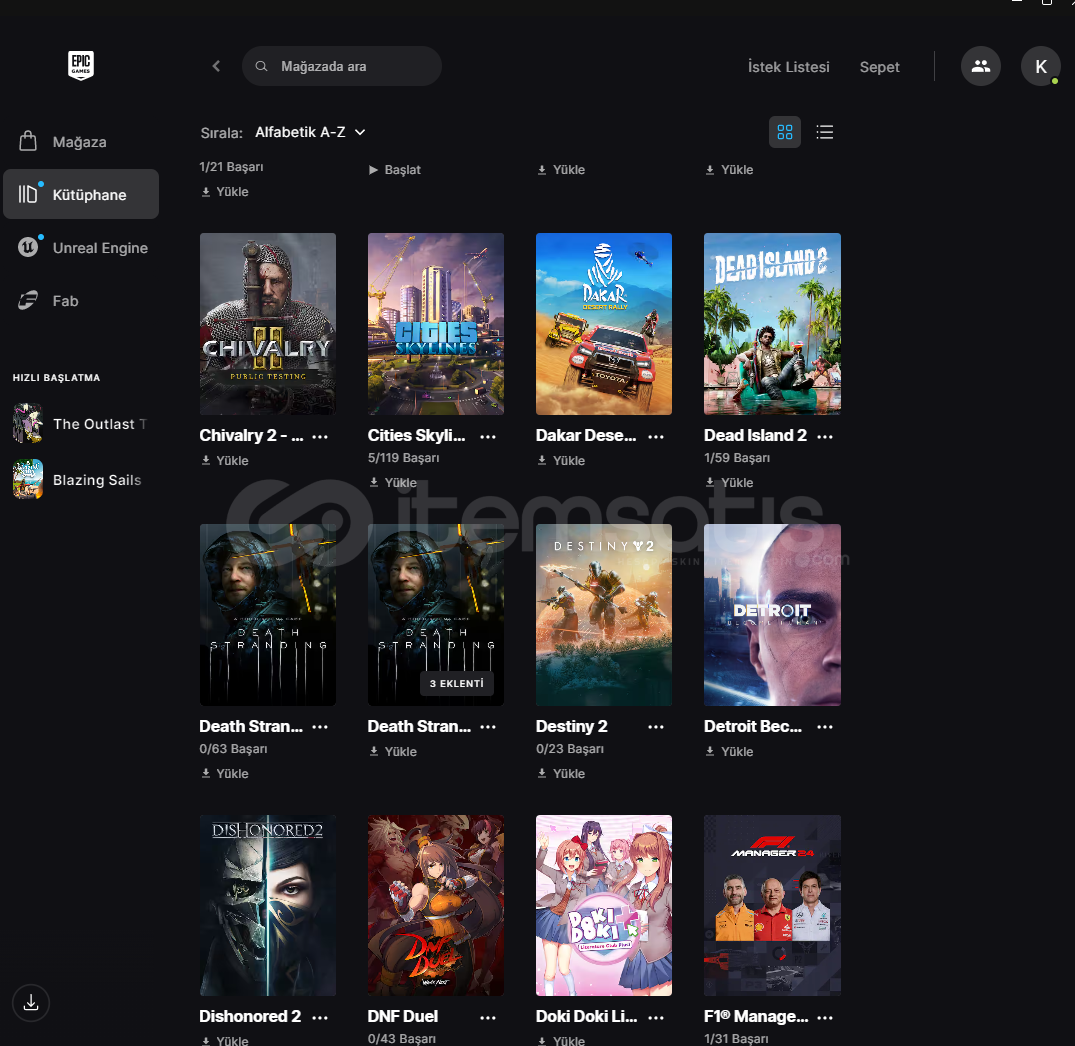Select Kütüphane in the sidebar
Viewport: 1075px width, 1046px height.
pyautogui.click(x=81, y=195)
